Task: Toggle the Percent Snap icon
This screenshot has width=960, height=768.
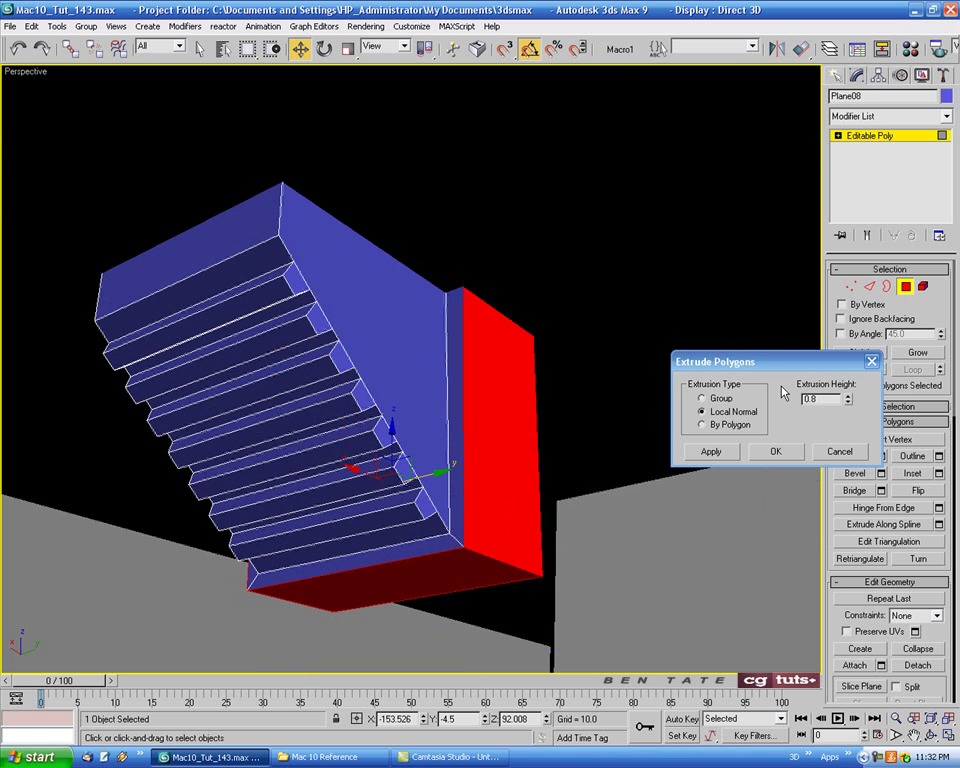Action: coord(553,48)
